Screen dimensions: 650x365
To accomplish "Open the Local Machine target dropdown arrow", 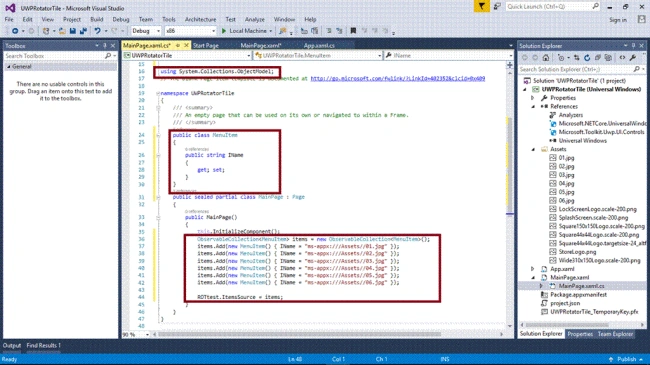I will pos(271,31).
